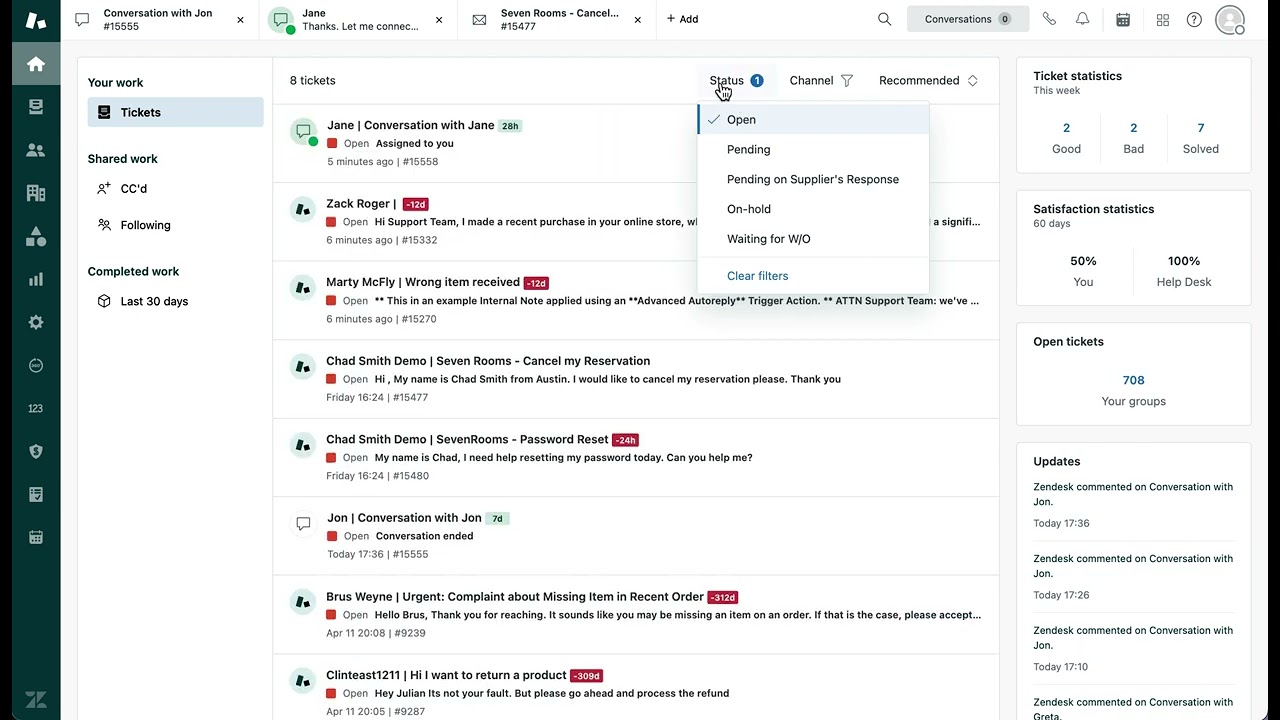Screen dimensions: 1280x720
Task: Open the Views icon in the sidebar
Action: [x=36, y=107]
